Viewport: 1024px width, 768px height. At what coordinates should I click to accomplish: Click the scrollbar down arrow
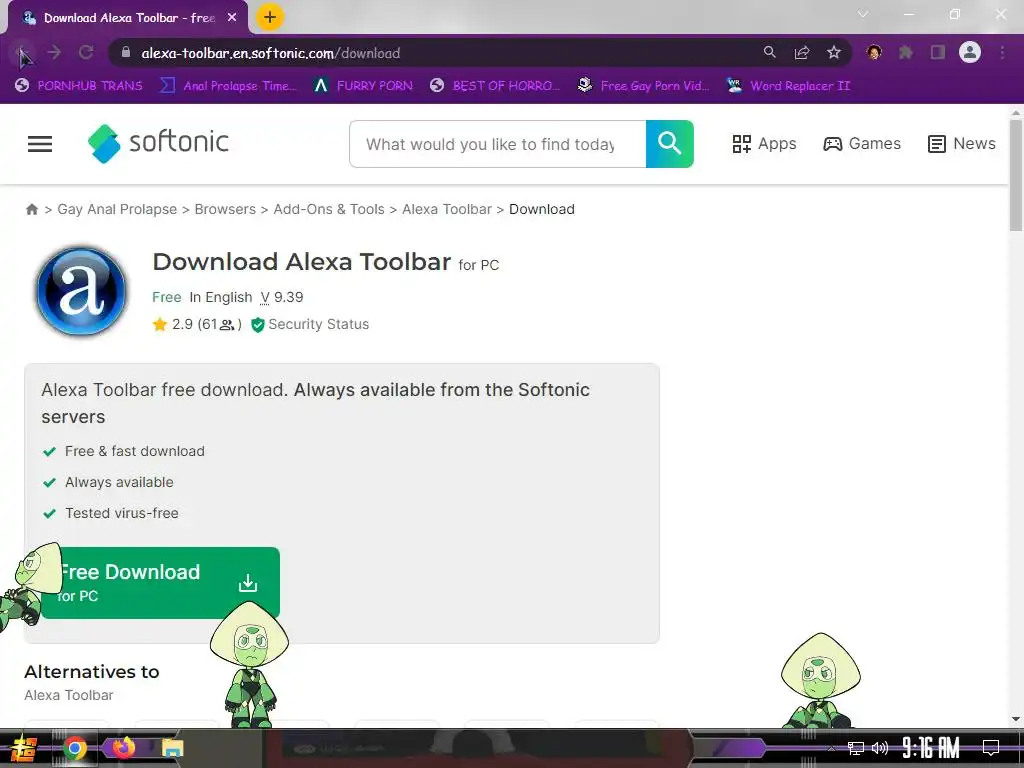1016,719
